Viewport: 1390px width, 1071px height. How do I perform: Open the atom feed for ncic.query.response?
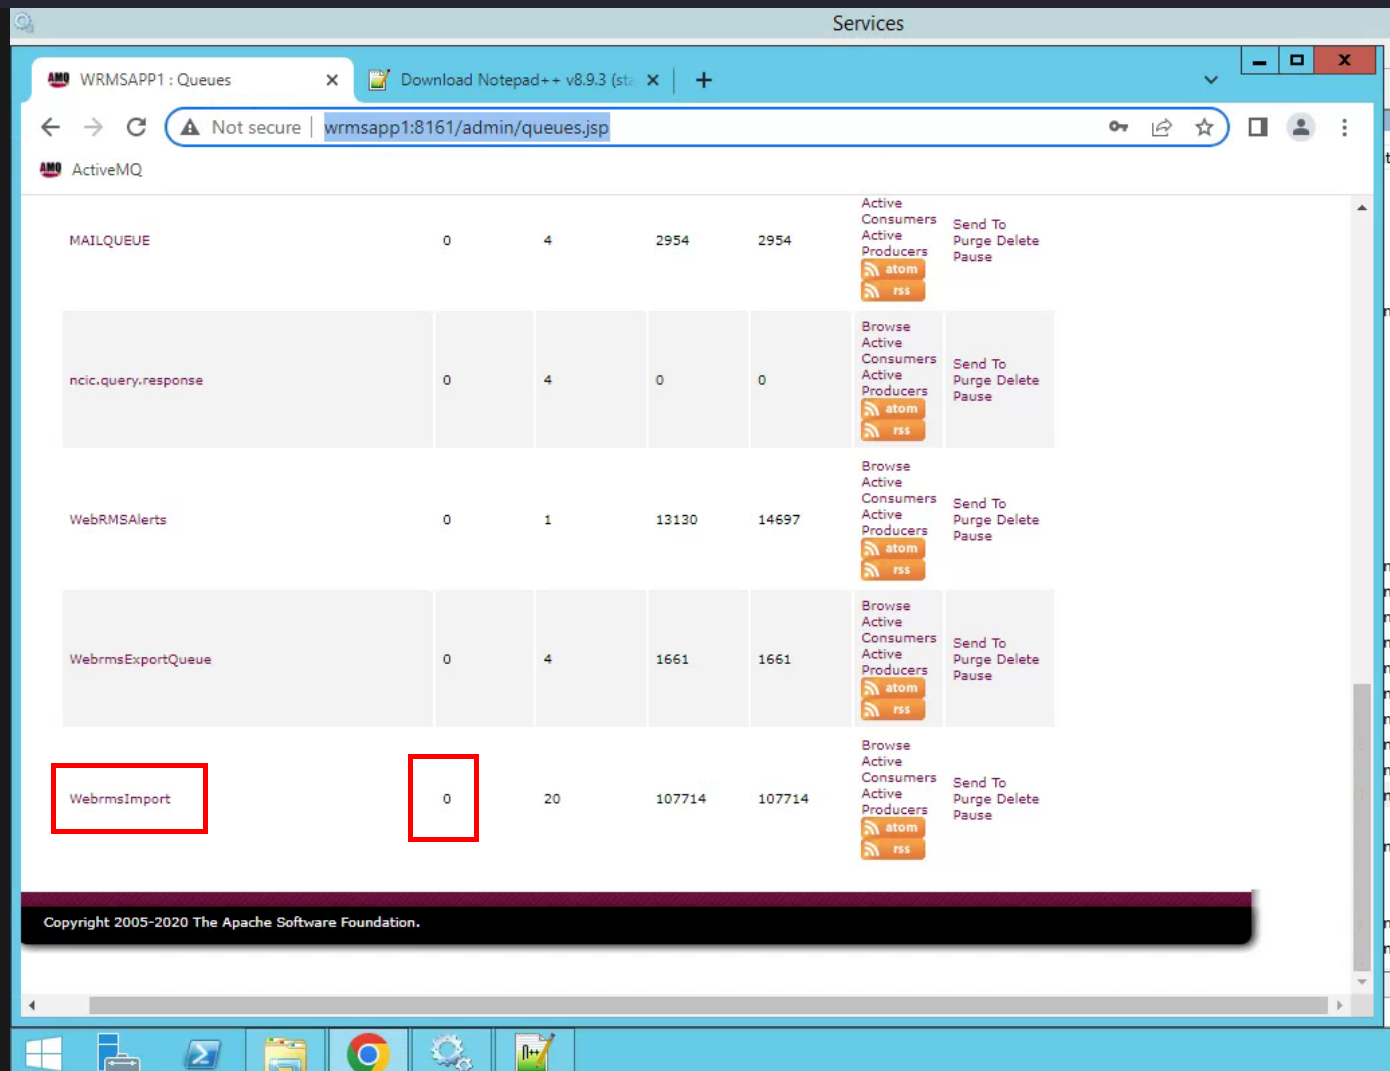tap(893, 409)
